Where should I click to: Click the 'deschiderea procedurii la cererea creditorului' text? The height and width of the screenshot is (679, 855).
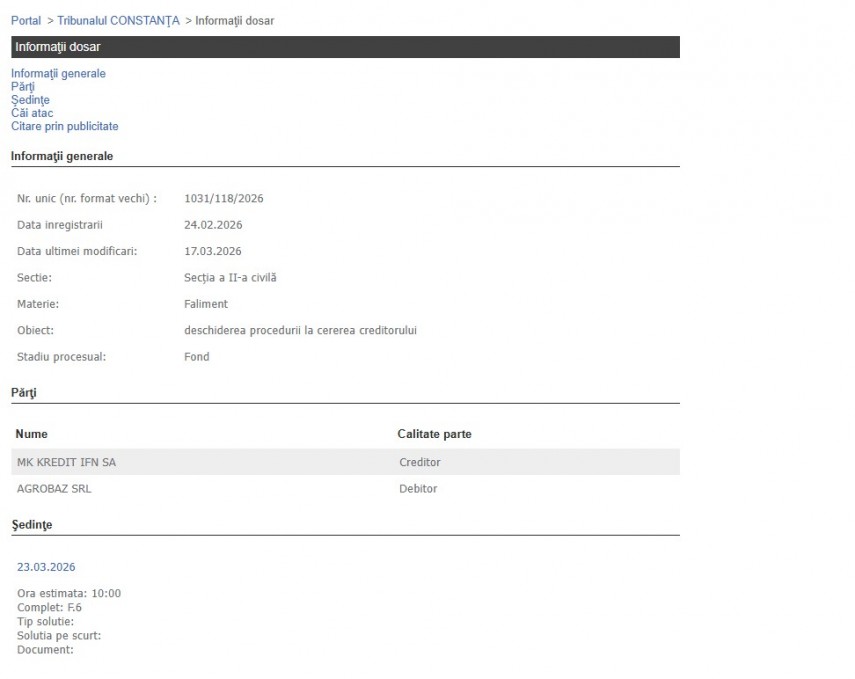click(x=300, y=330)
